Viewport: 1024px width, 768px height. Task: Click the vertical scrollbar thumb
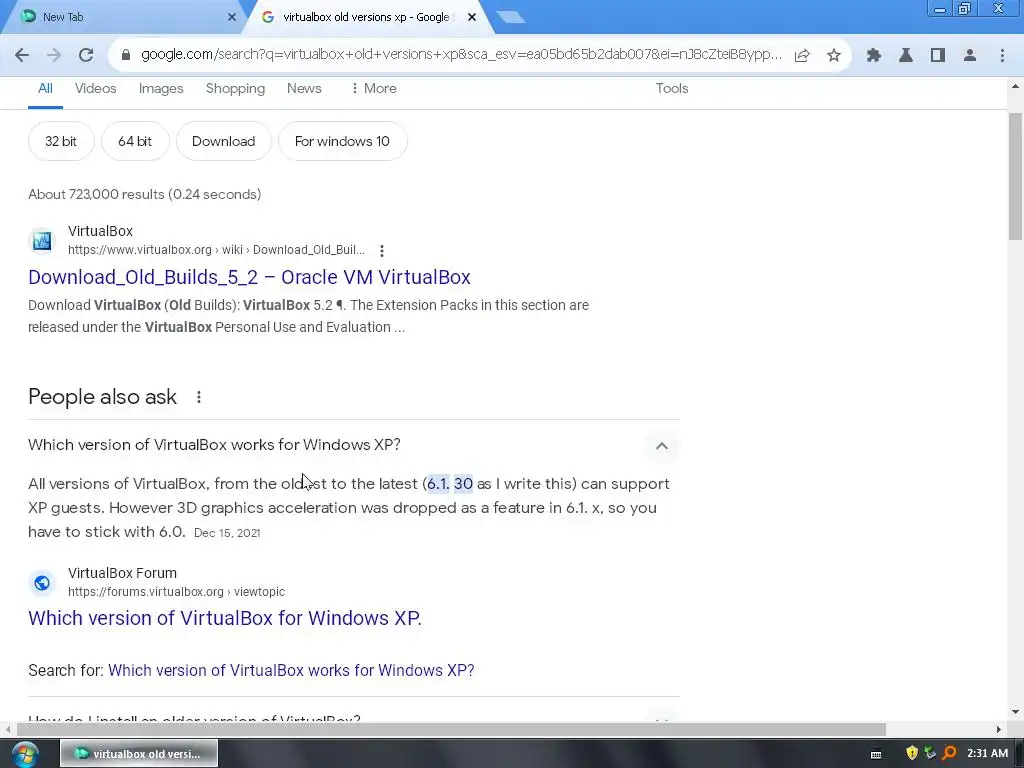pyautogui.click(x=1015, y=176)
